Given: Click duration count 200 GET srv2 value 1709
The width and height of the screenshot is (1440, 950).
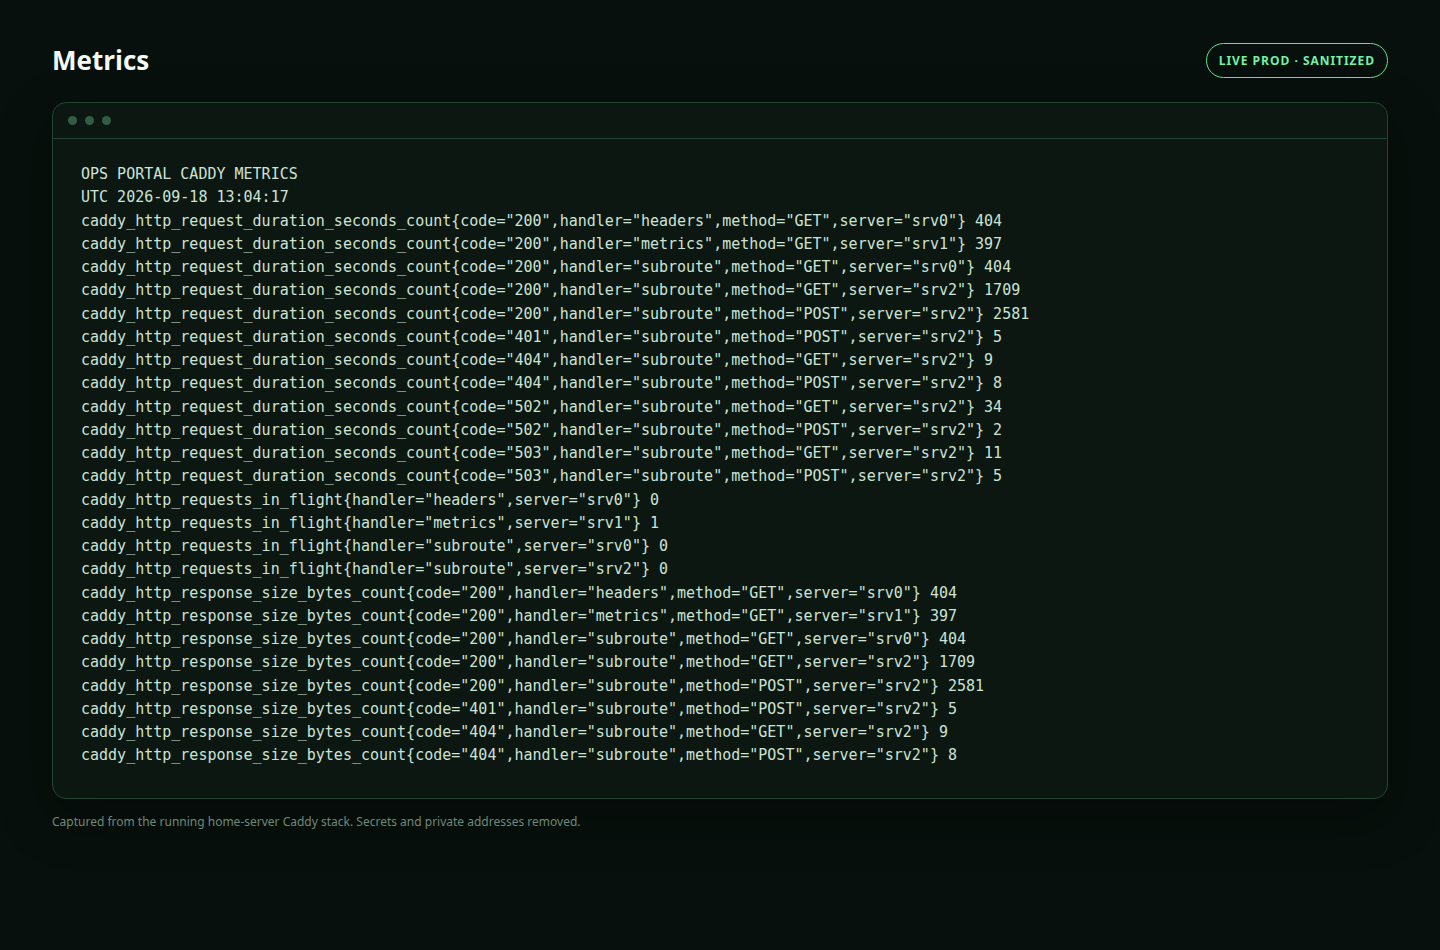Looking at the screenshot, I should tap(551, 290).
